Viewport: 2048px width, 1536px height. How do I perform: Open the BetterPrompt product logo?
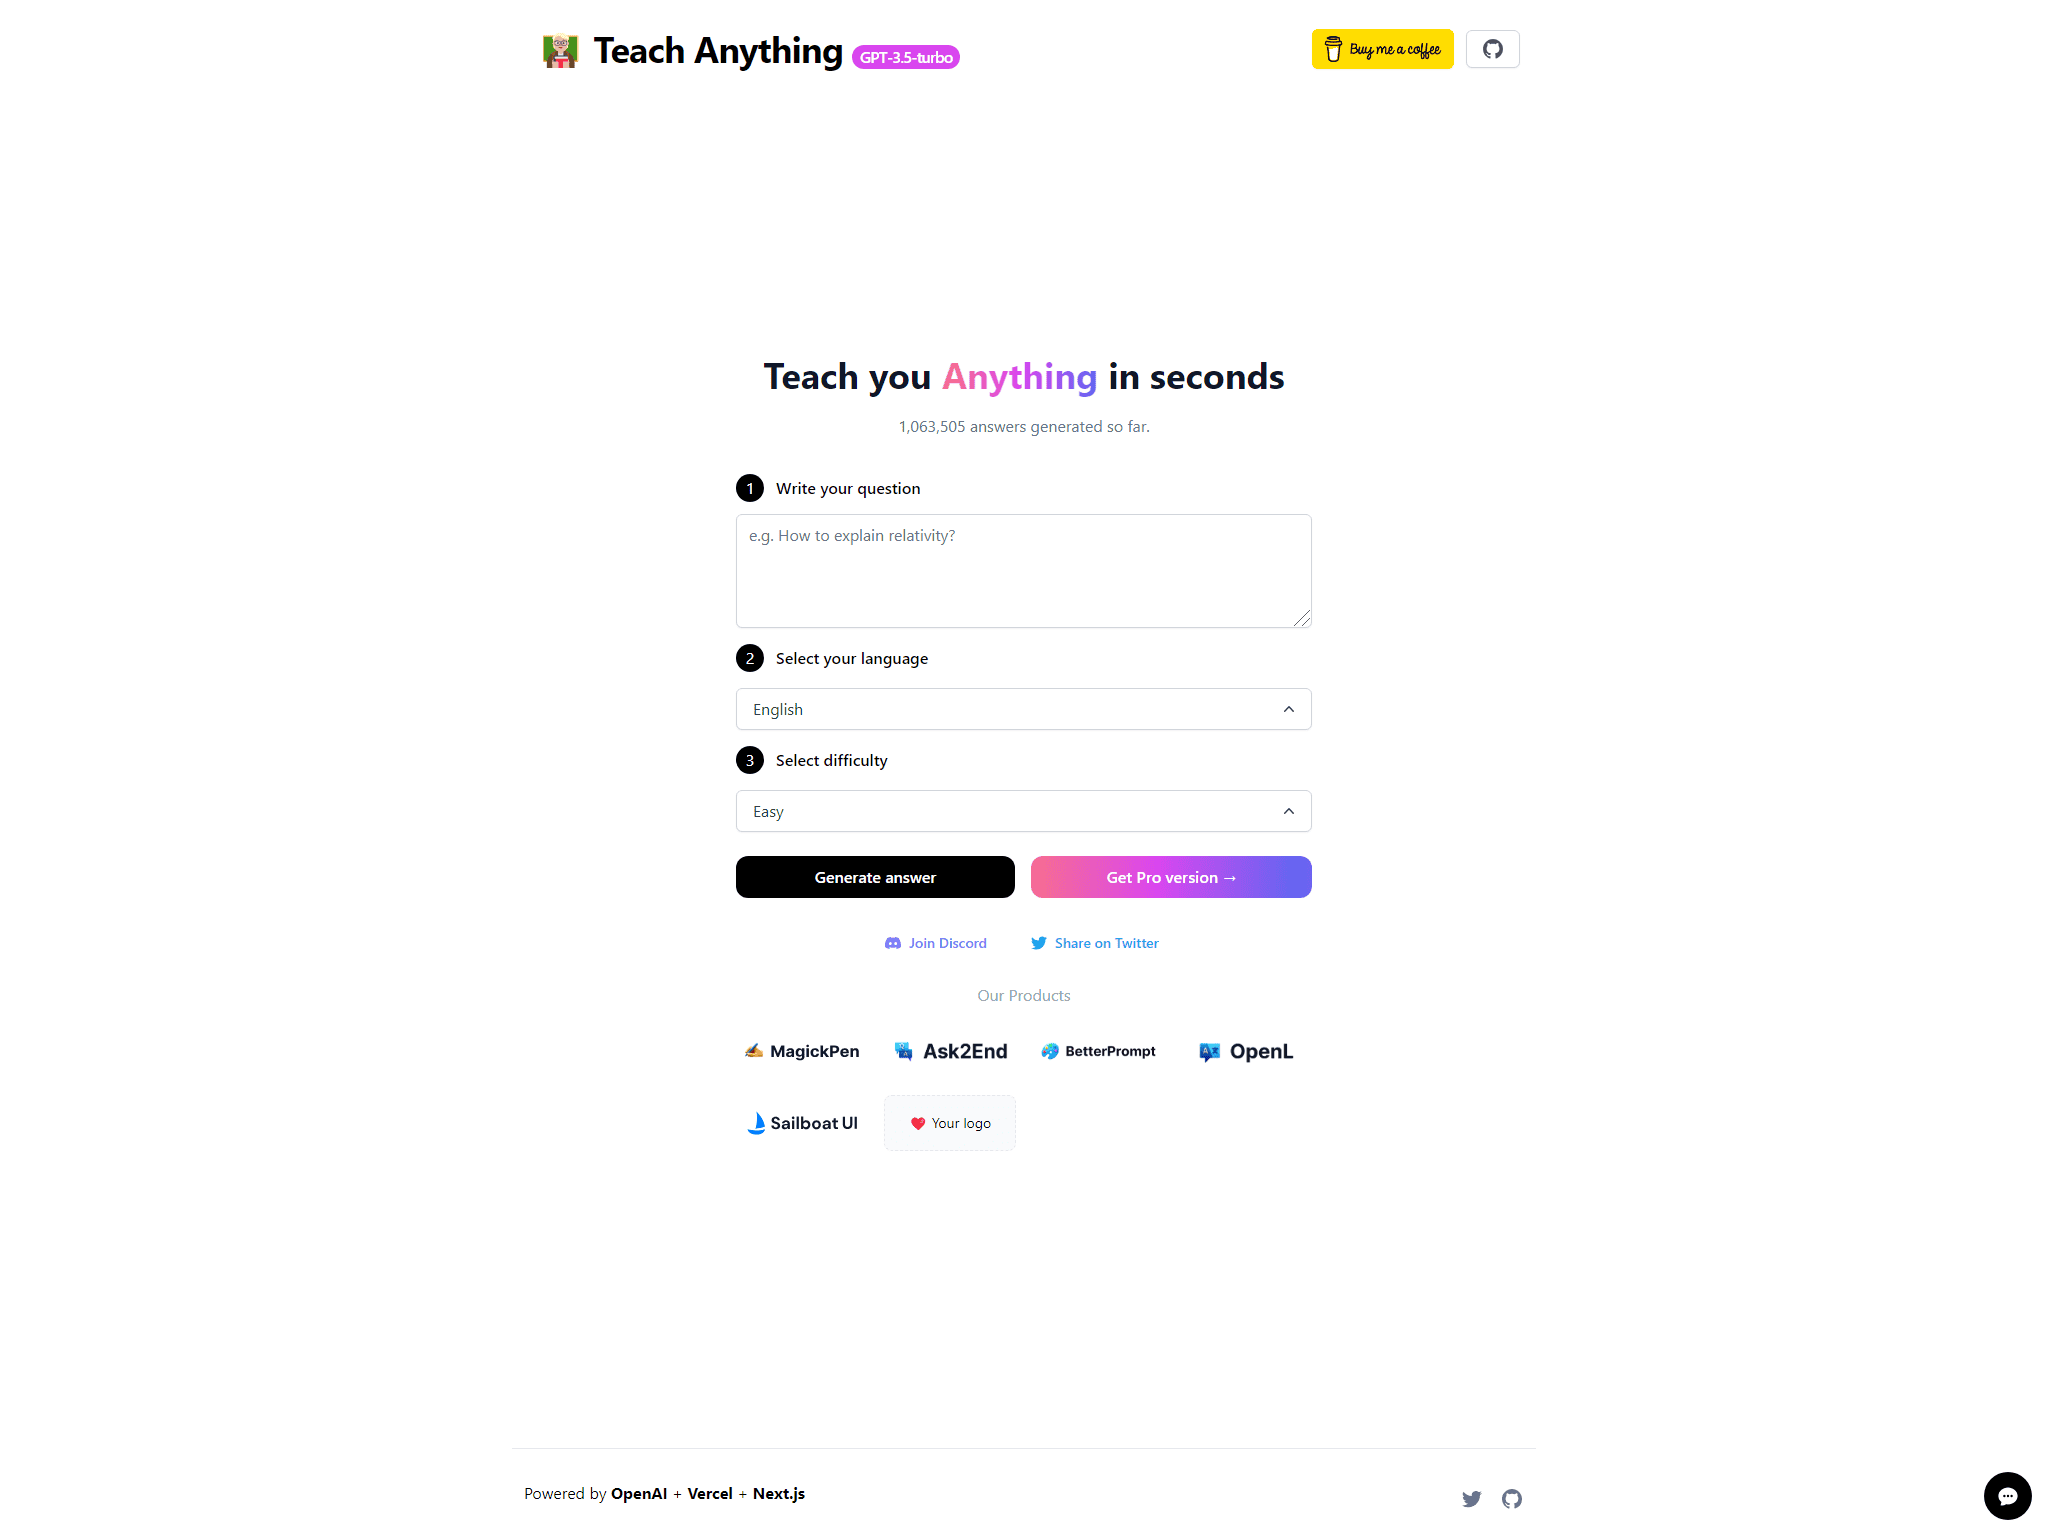1098,1051
